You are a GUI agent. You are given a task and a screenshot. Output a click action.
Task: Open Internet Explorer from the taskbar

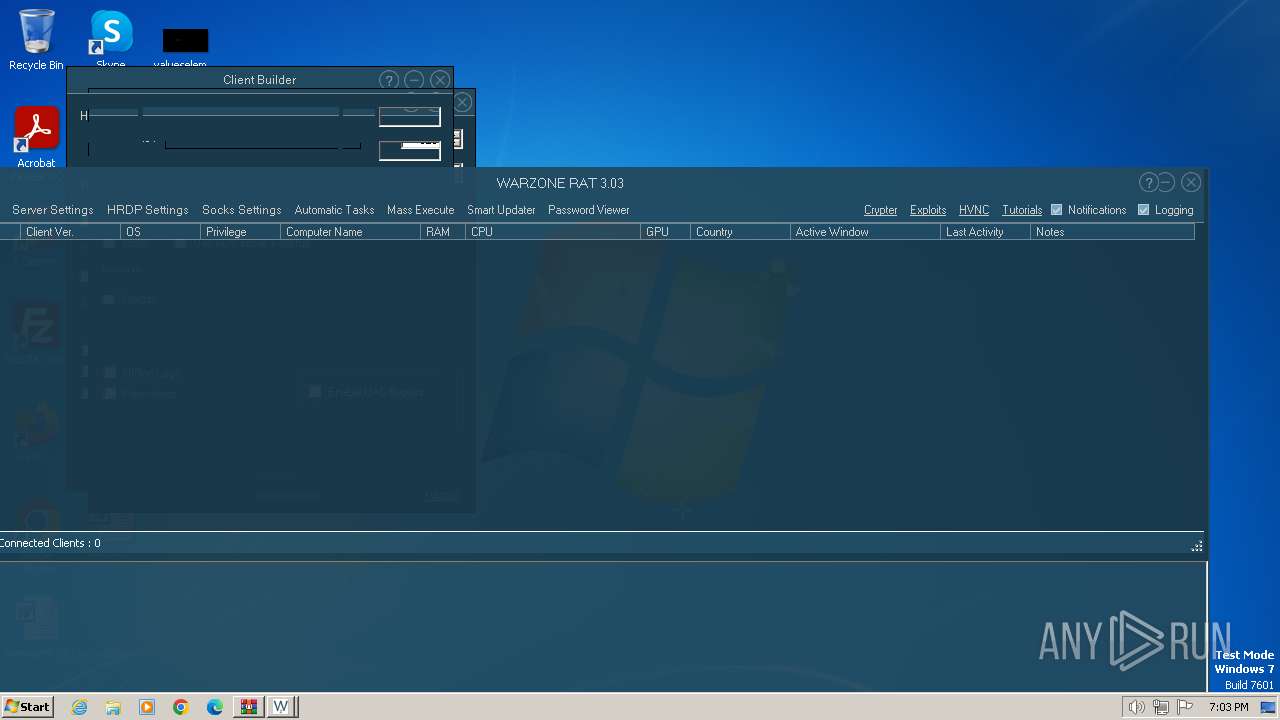coord(79,707)
